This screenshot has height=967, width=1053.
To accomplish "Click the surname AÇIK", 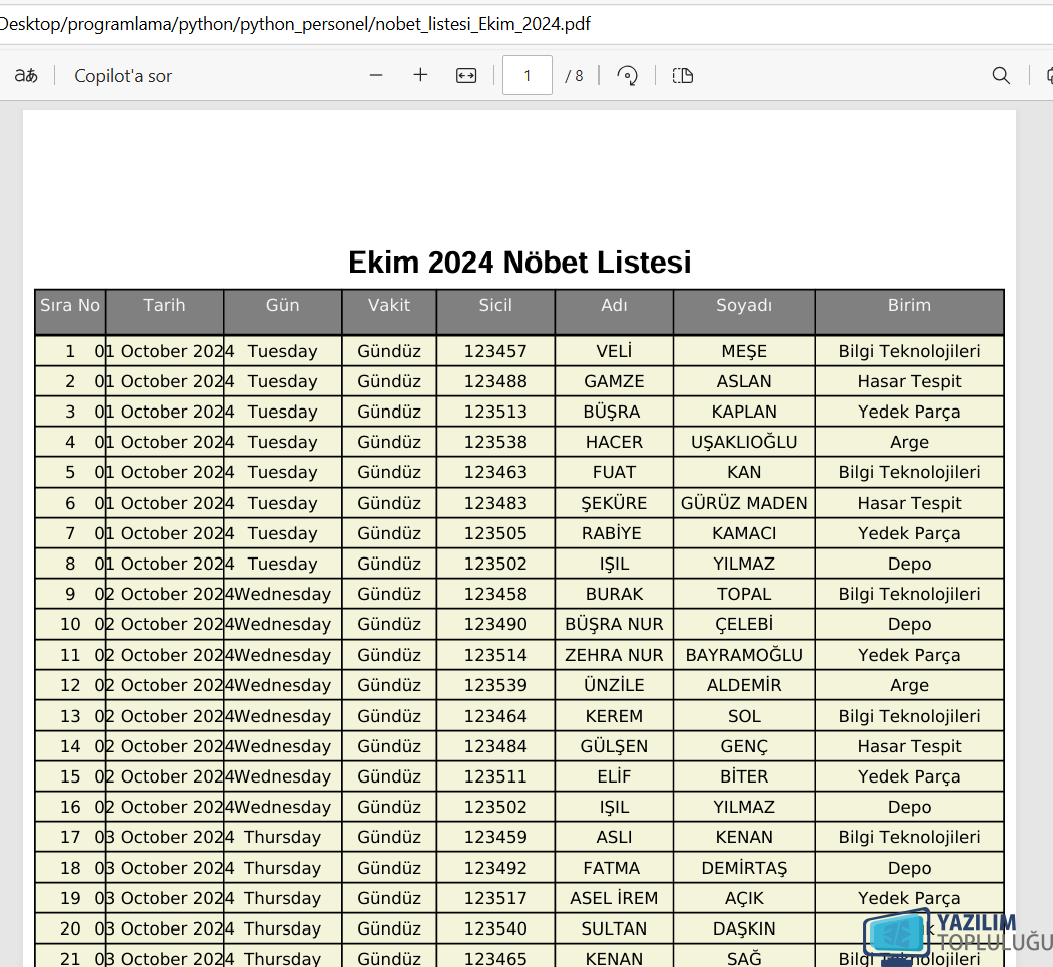I will 744,899.
